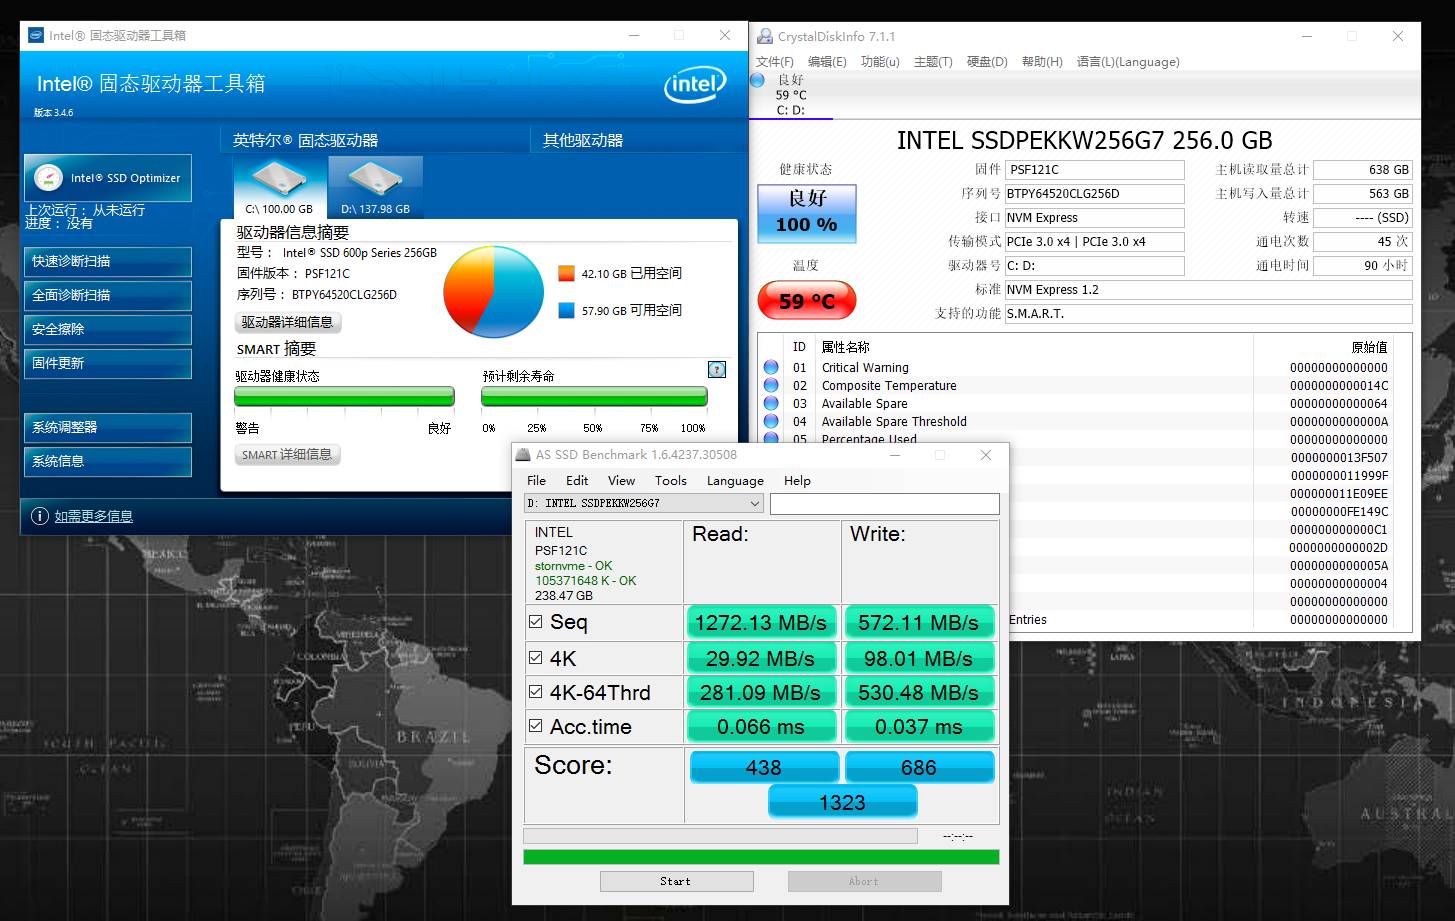Click the 预计剩余寿命 remaining life bar
Viewport: 1455px width, 921px height.
click(594, 397)
